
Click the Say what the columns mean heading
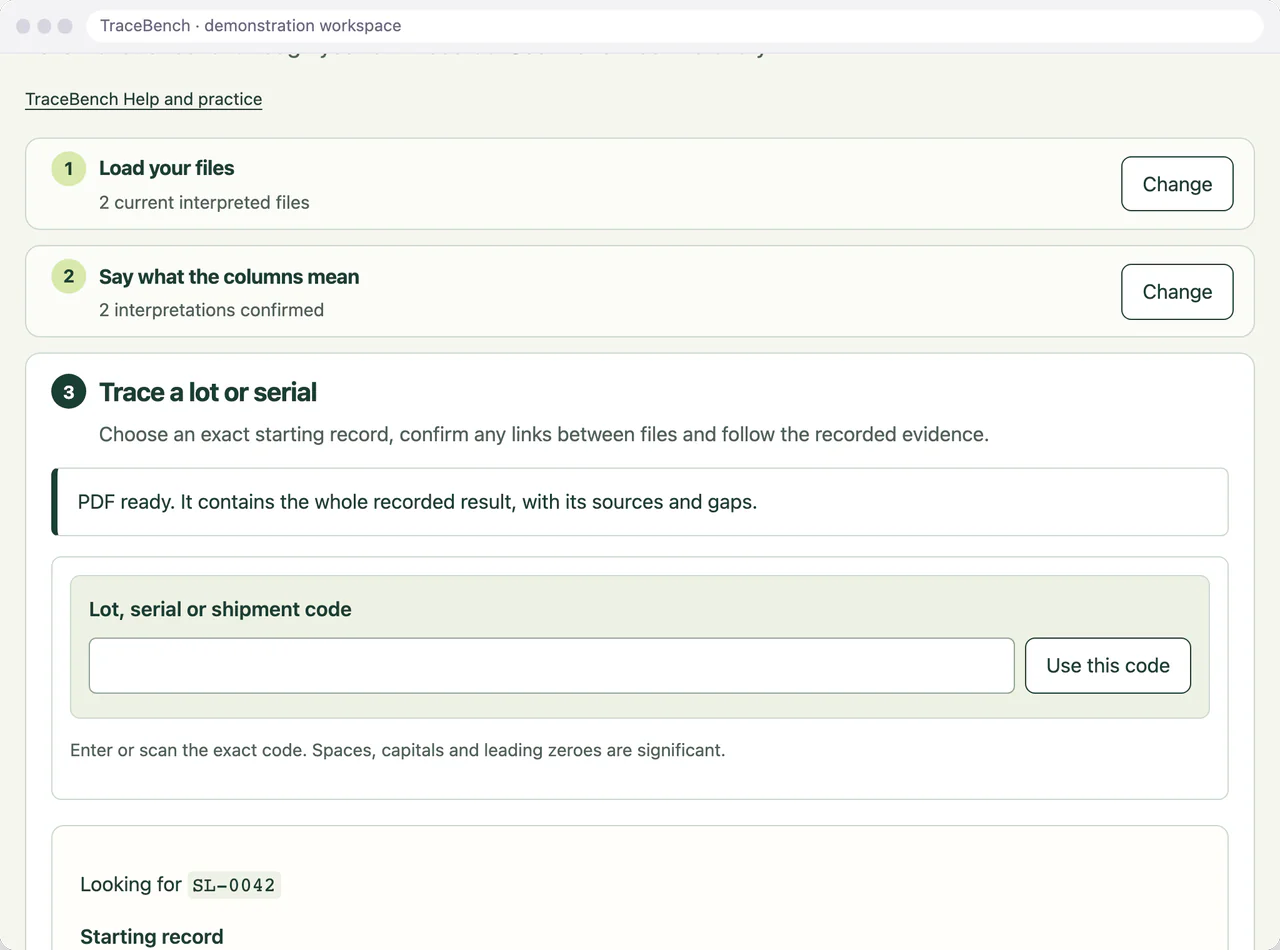click(229, 277)
